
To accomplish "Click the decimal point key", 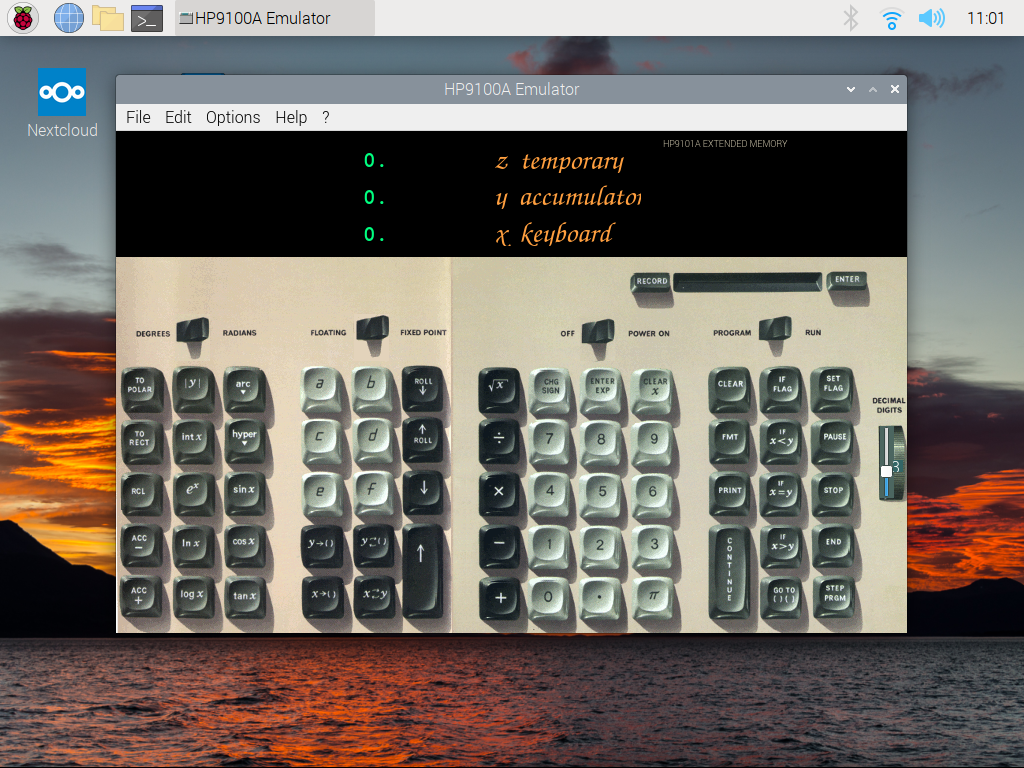I will pyautogui.click(x=600, y=597).
